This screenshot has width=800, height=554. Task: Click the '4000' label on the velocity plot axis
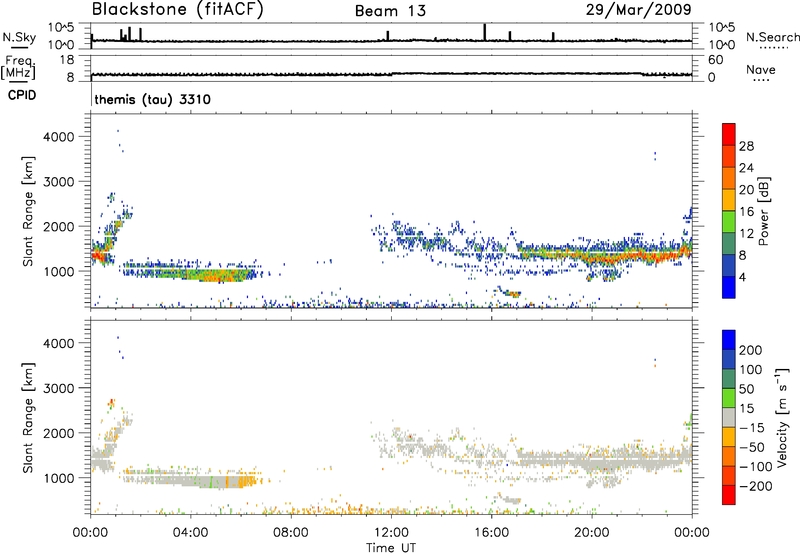pos(58,343)
